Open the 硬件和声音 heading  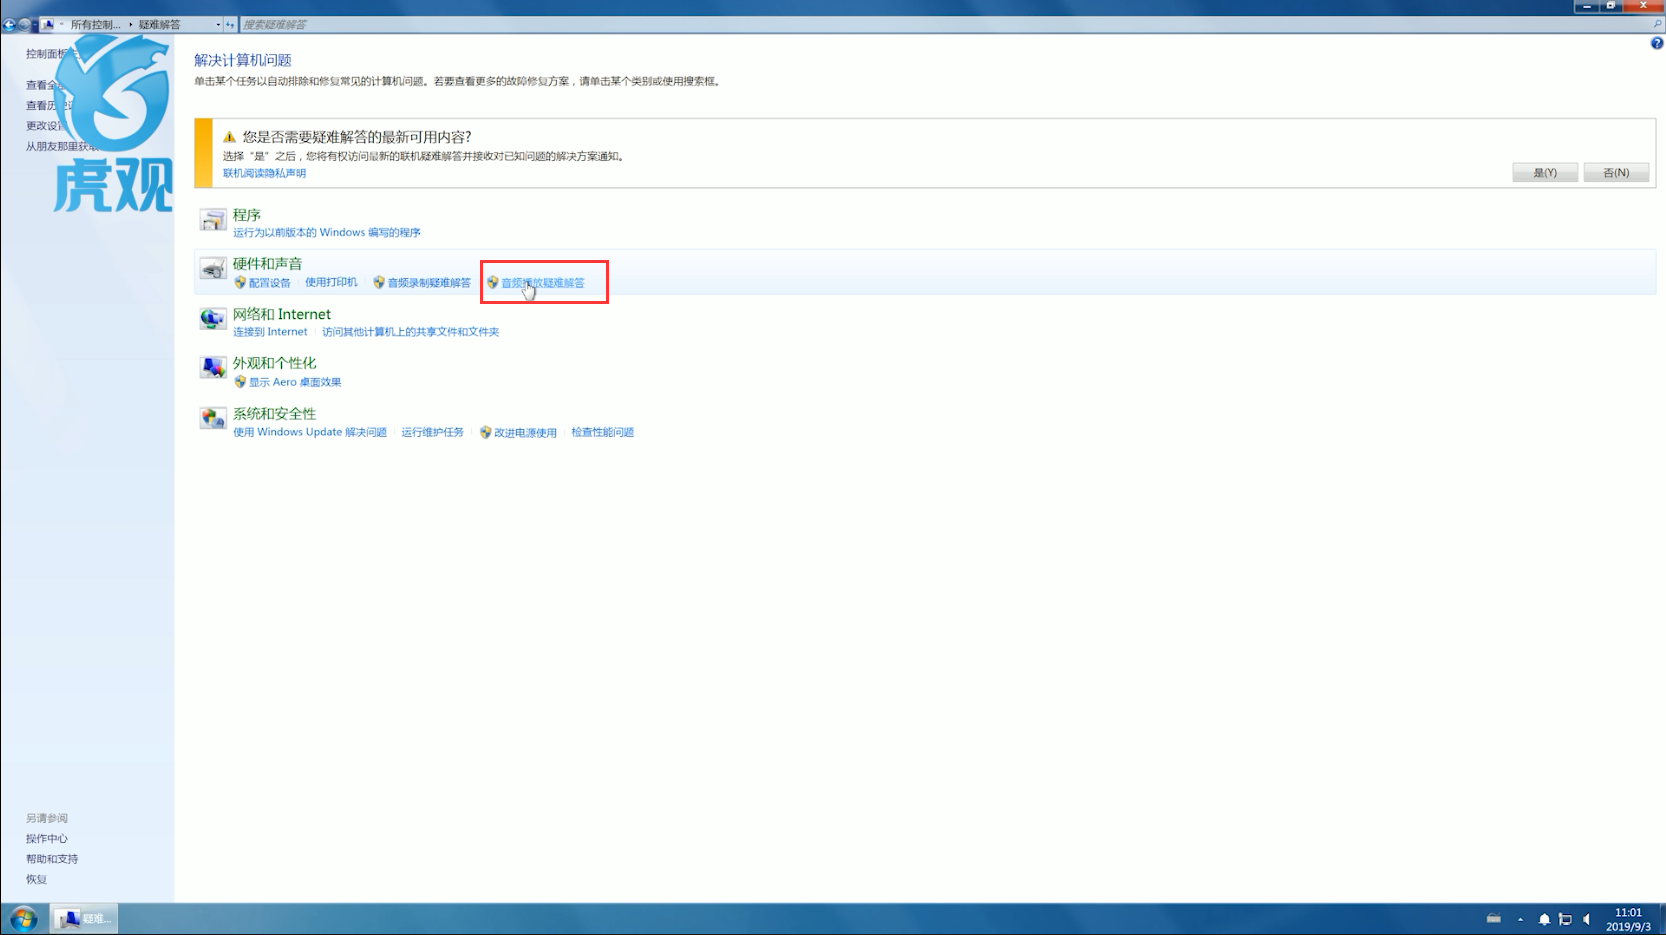(x=267, y=264)
